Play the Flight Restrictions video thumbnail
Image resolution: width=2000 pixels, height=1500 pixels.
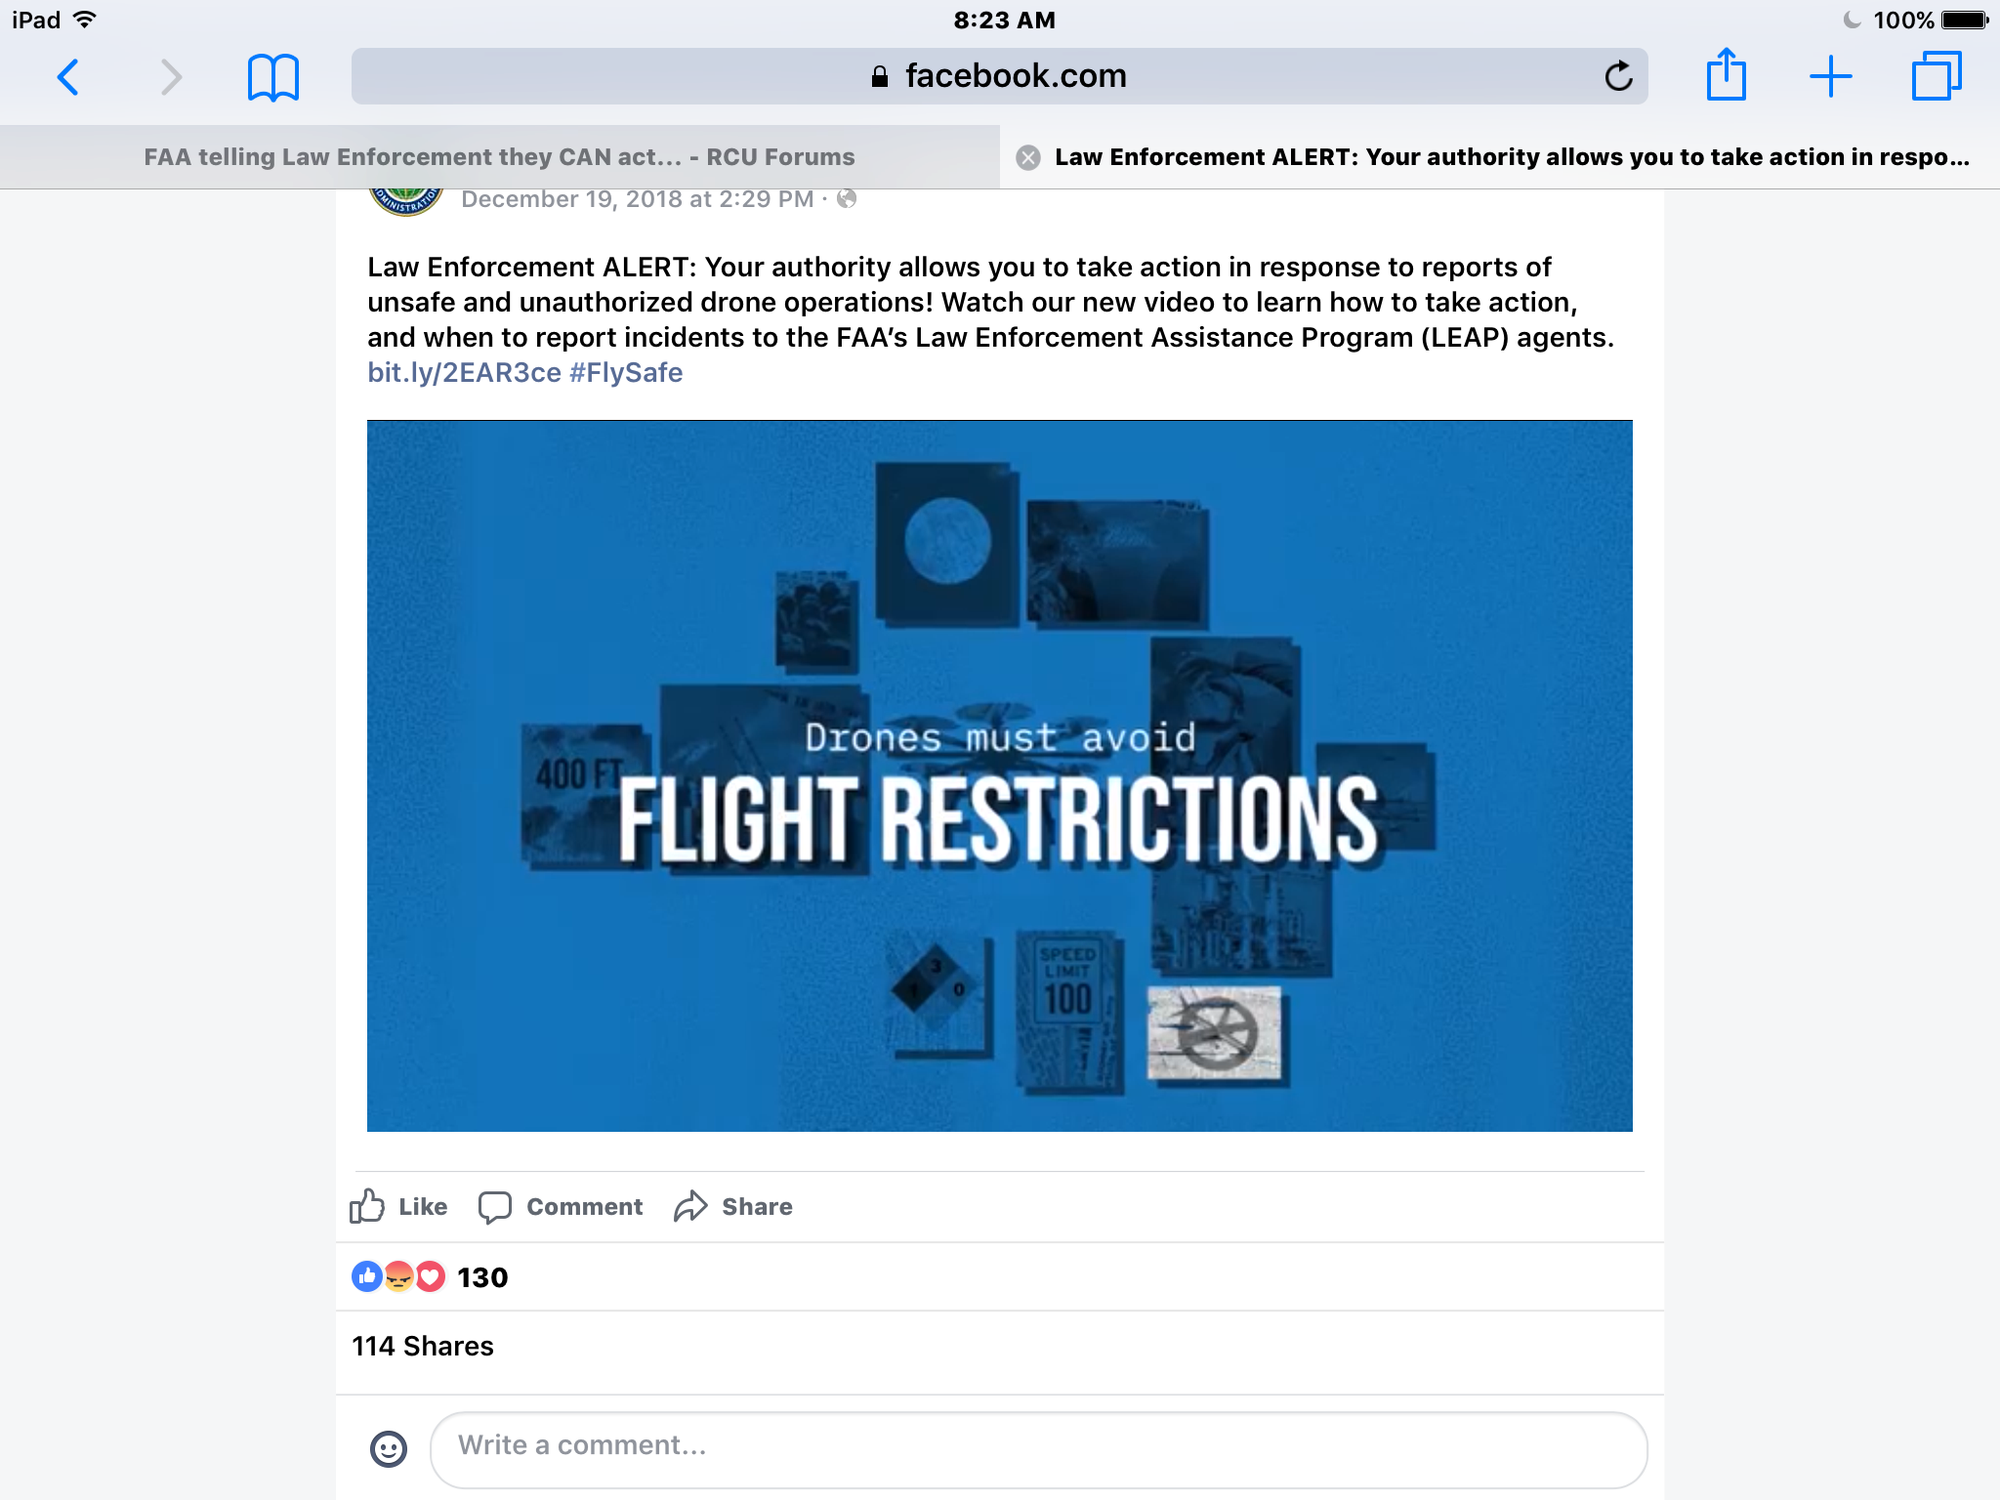pos(999,776)
